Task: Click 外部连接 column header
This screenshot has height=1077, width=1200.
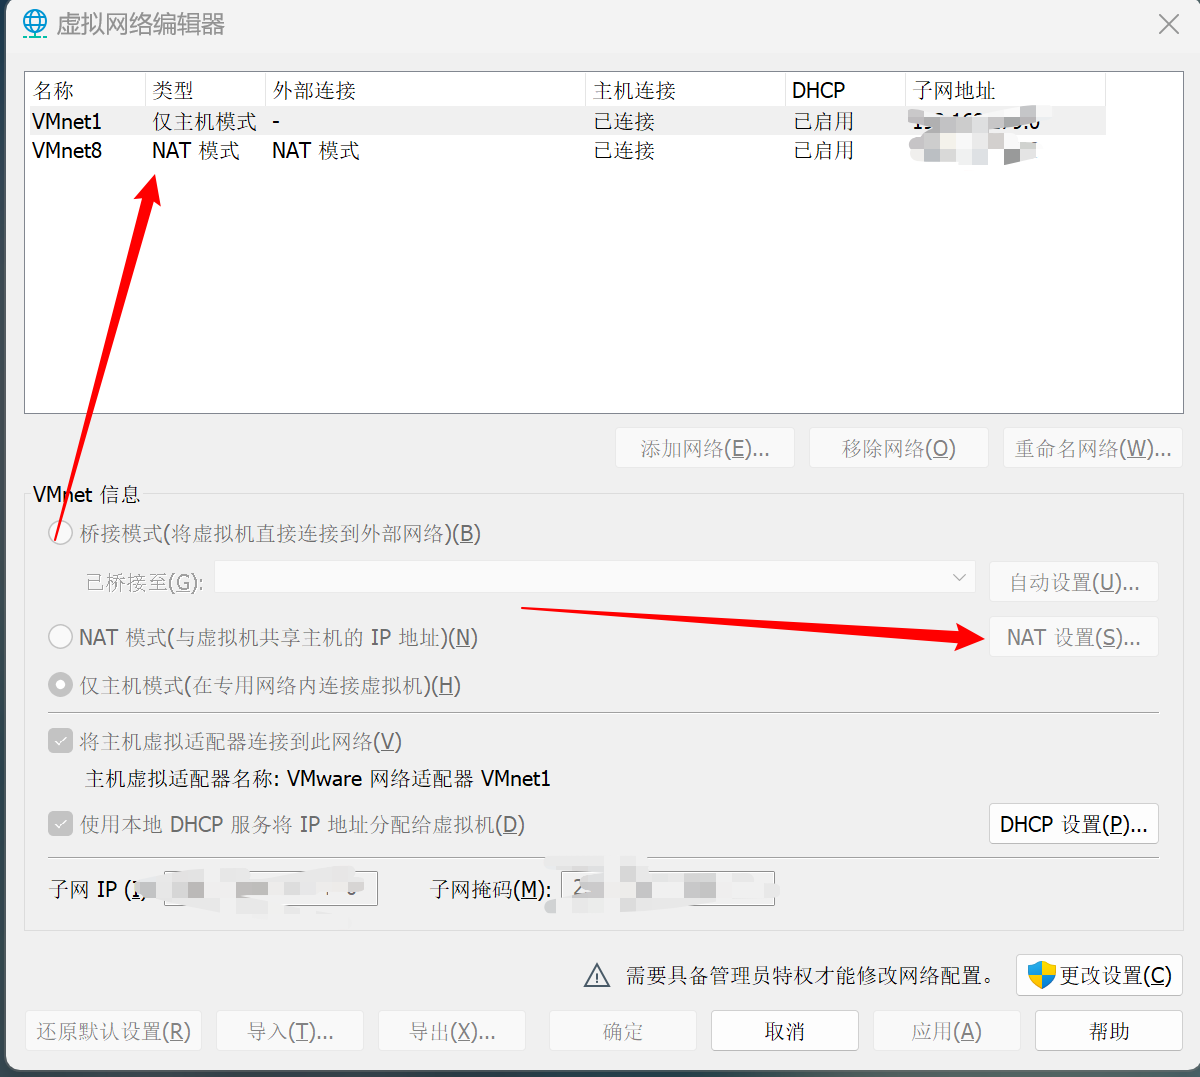Action: point(425,90)
